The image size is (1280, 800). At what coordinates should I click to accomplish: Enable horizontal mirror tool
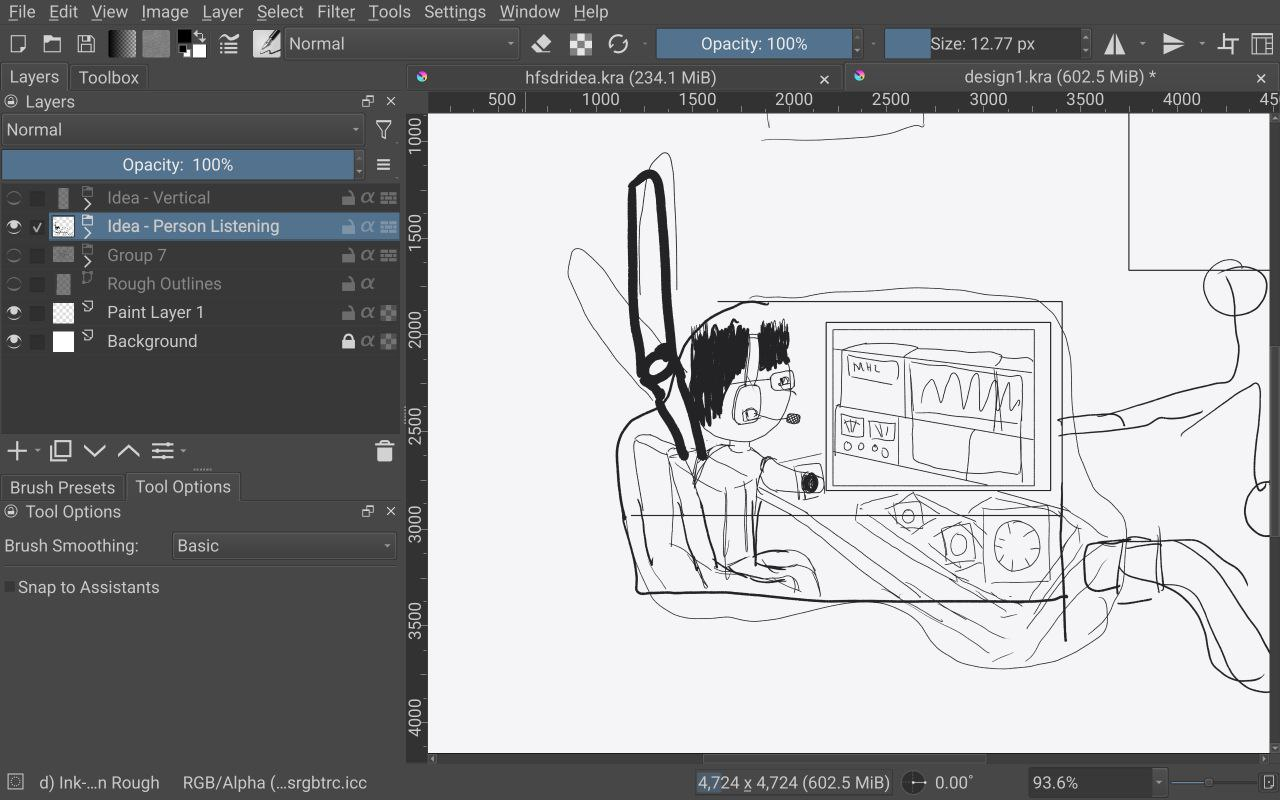(x=1114, y=44)
